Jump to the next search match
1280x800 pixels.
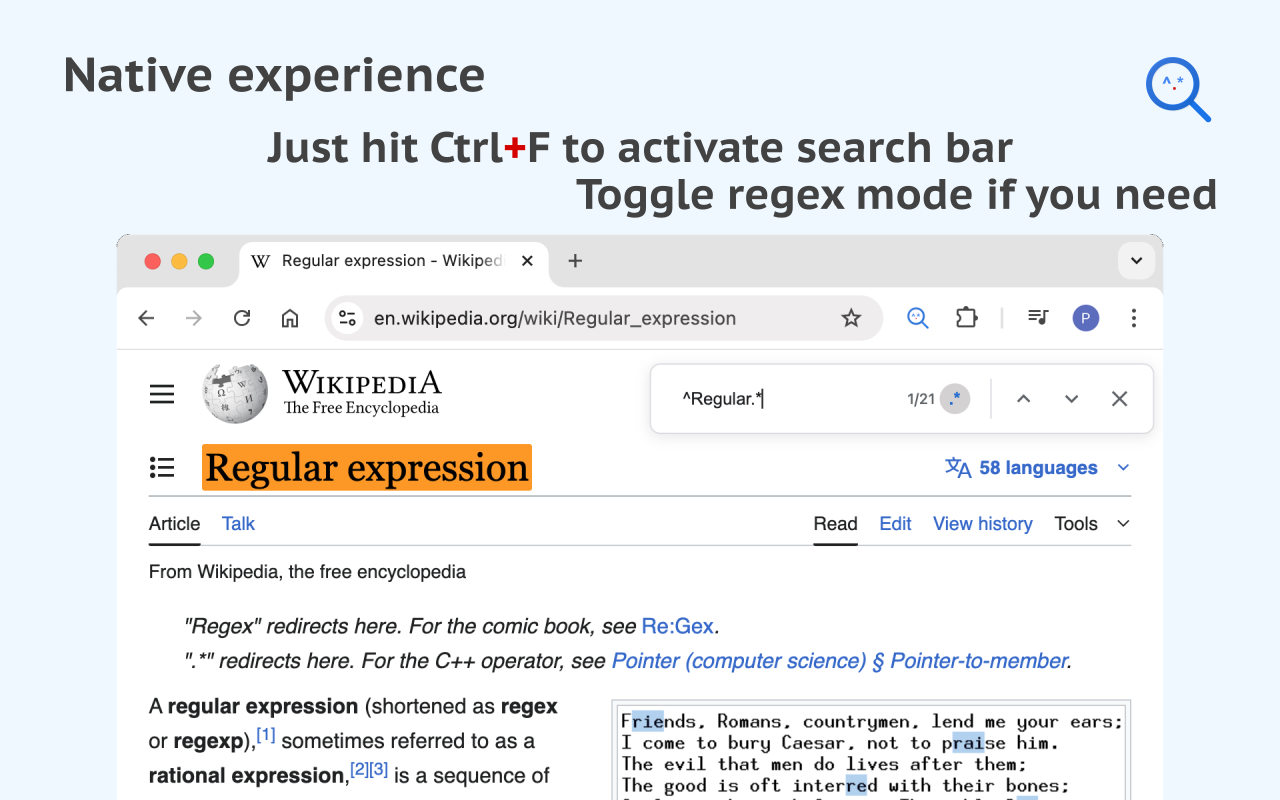1071,398
